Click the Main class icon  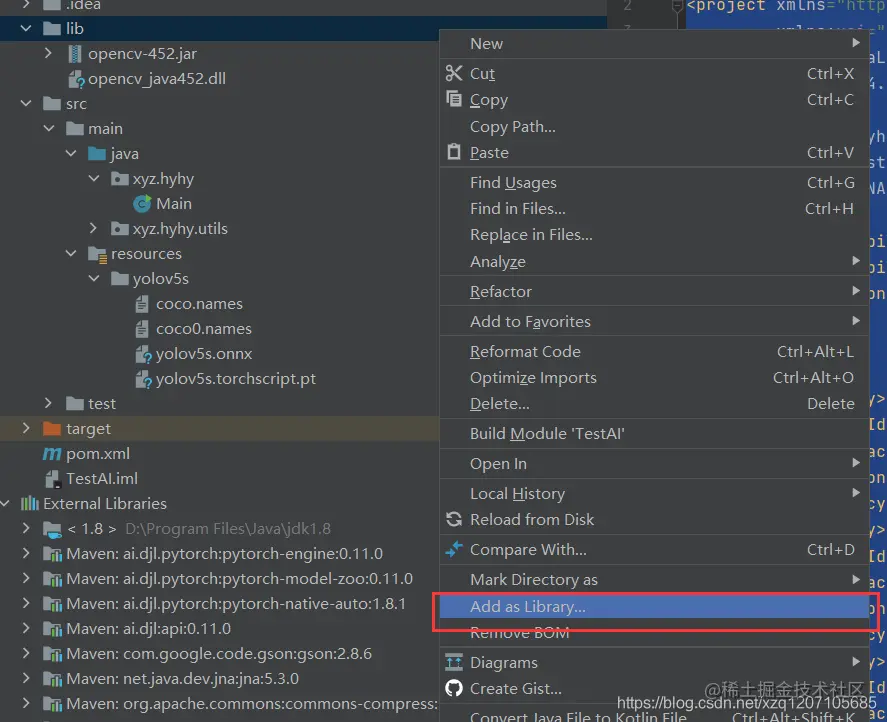(142, 204)
